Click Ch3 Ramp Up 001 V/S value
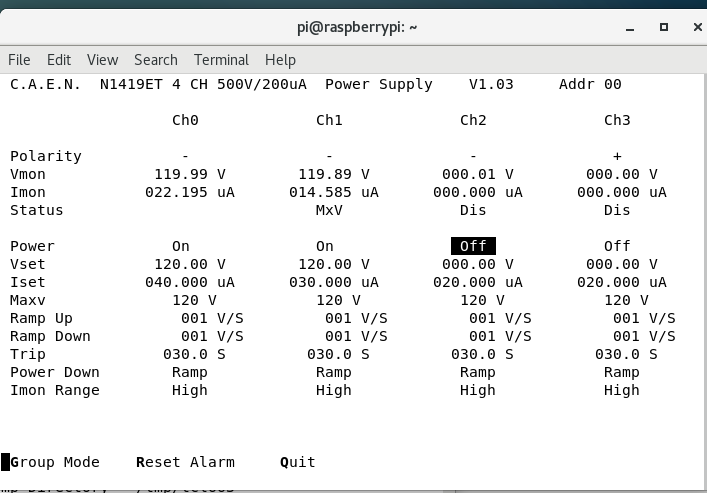 [x=644, y=318]
